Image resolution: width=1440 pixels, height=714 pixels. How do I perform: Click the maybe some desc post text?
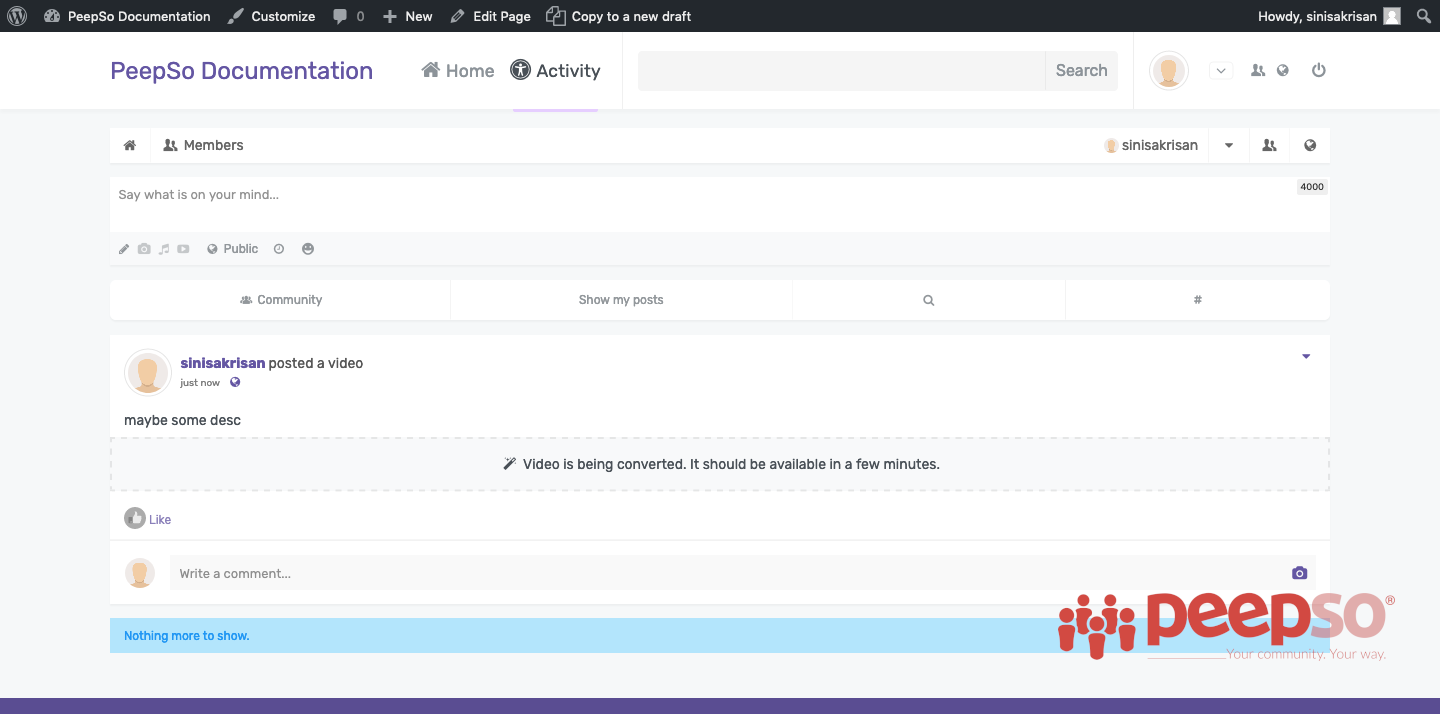(182, 420)
